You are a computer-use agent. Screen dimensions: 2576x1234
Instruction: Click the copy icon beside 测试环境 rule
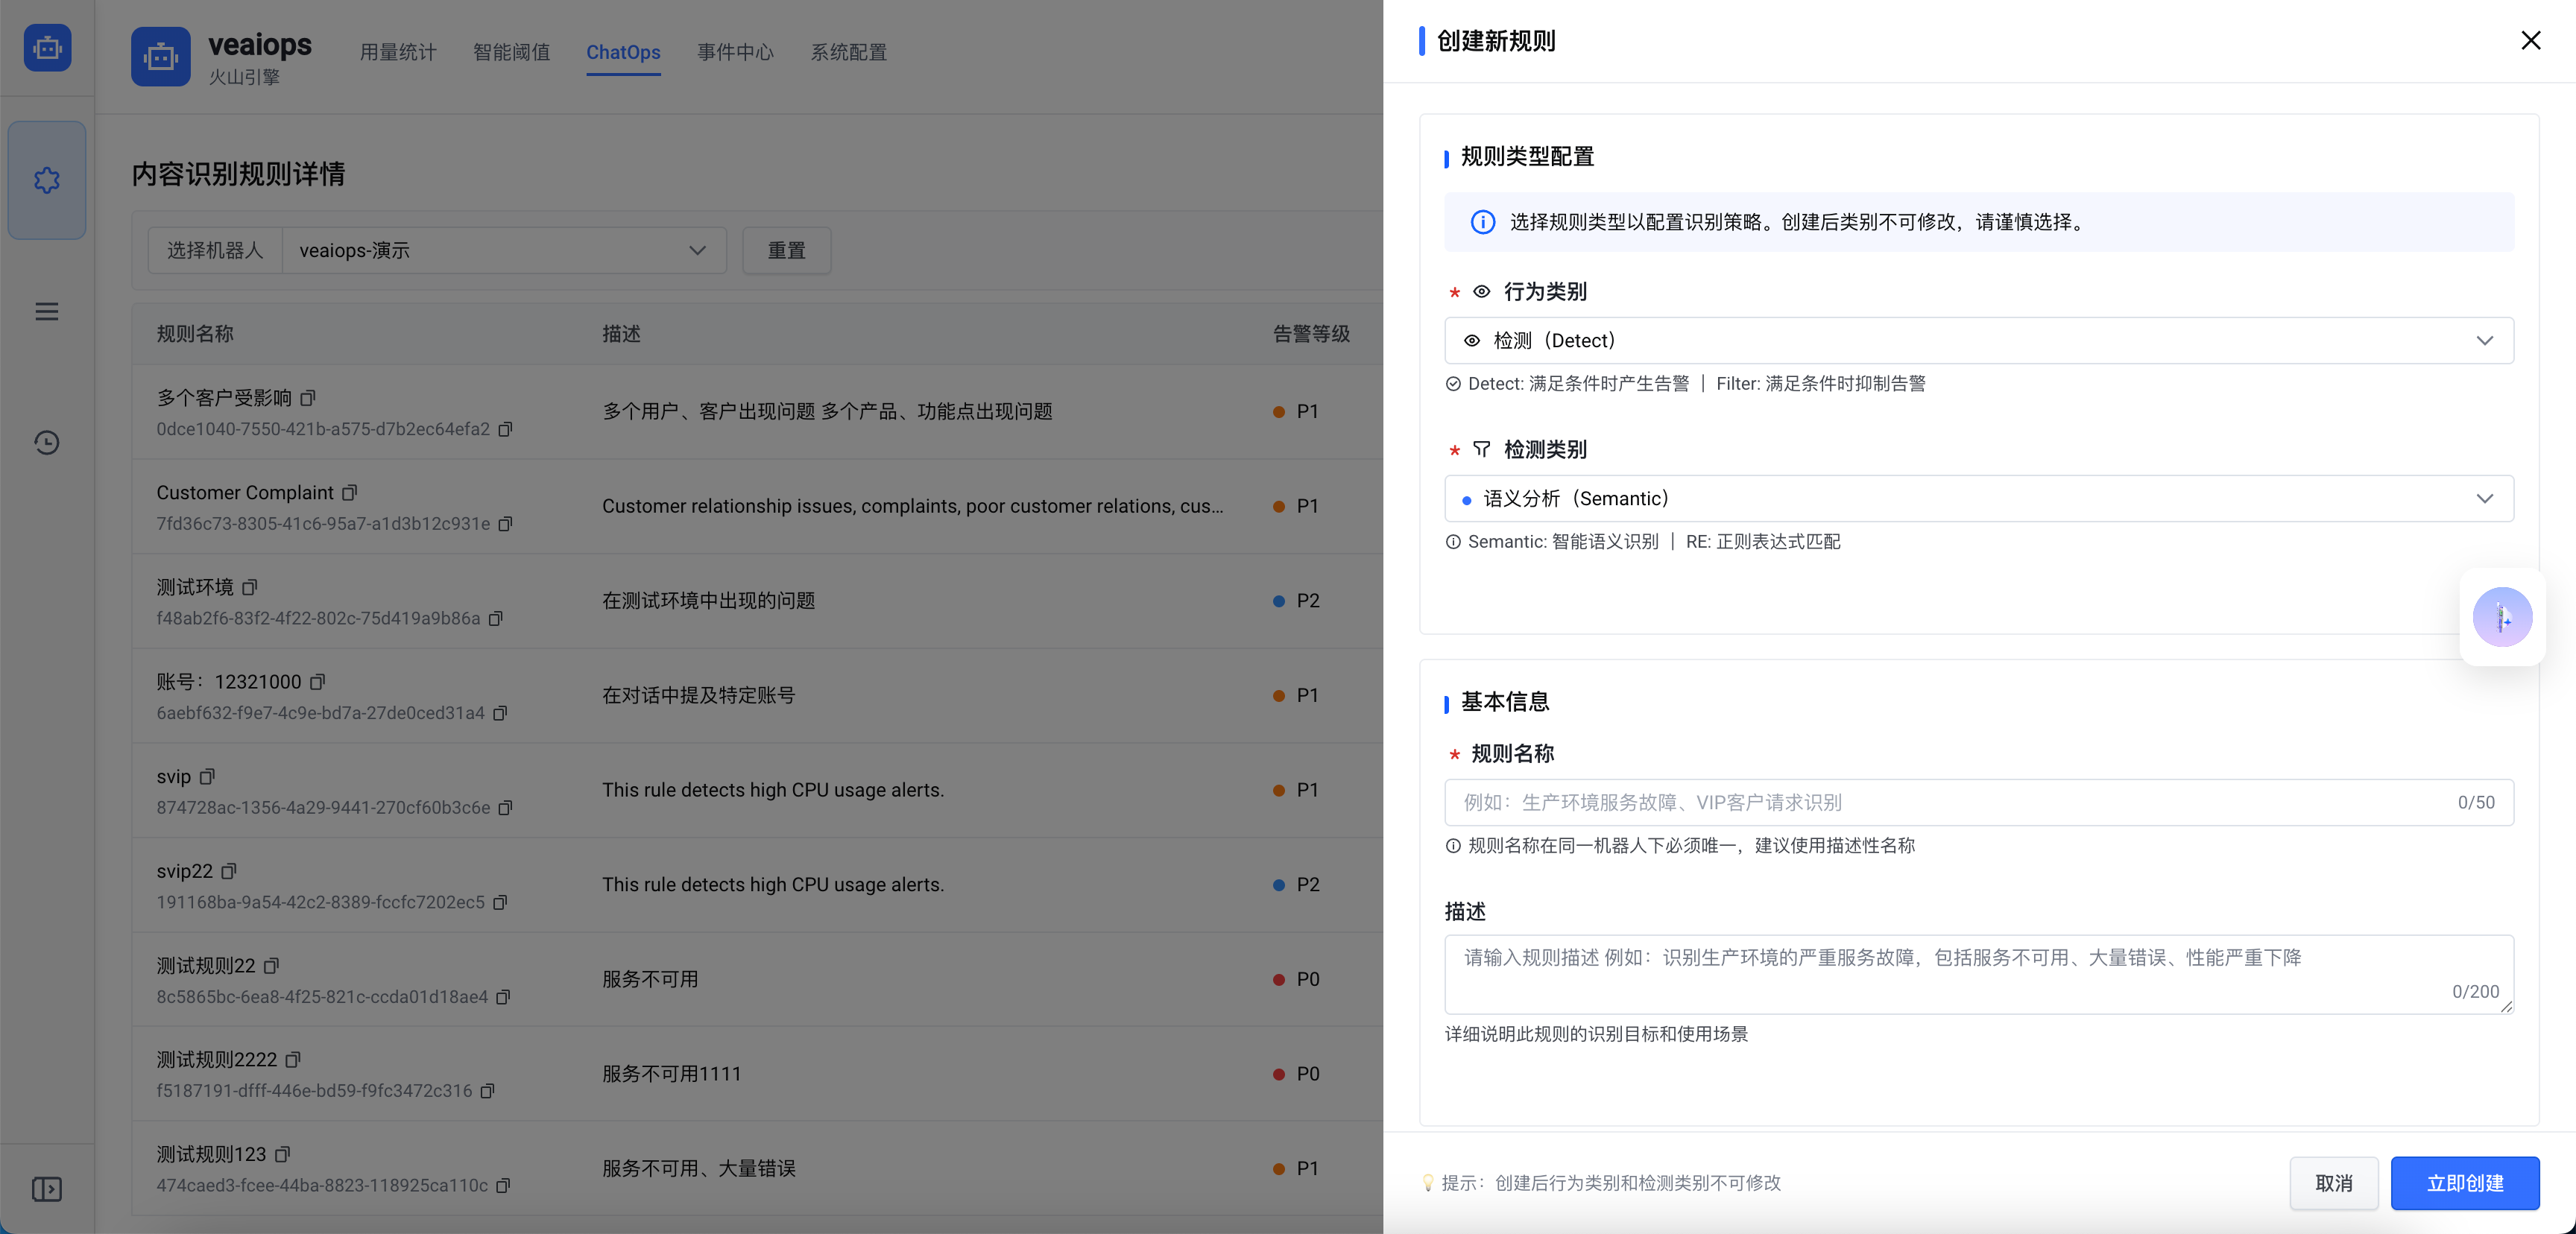point(250,587)
